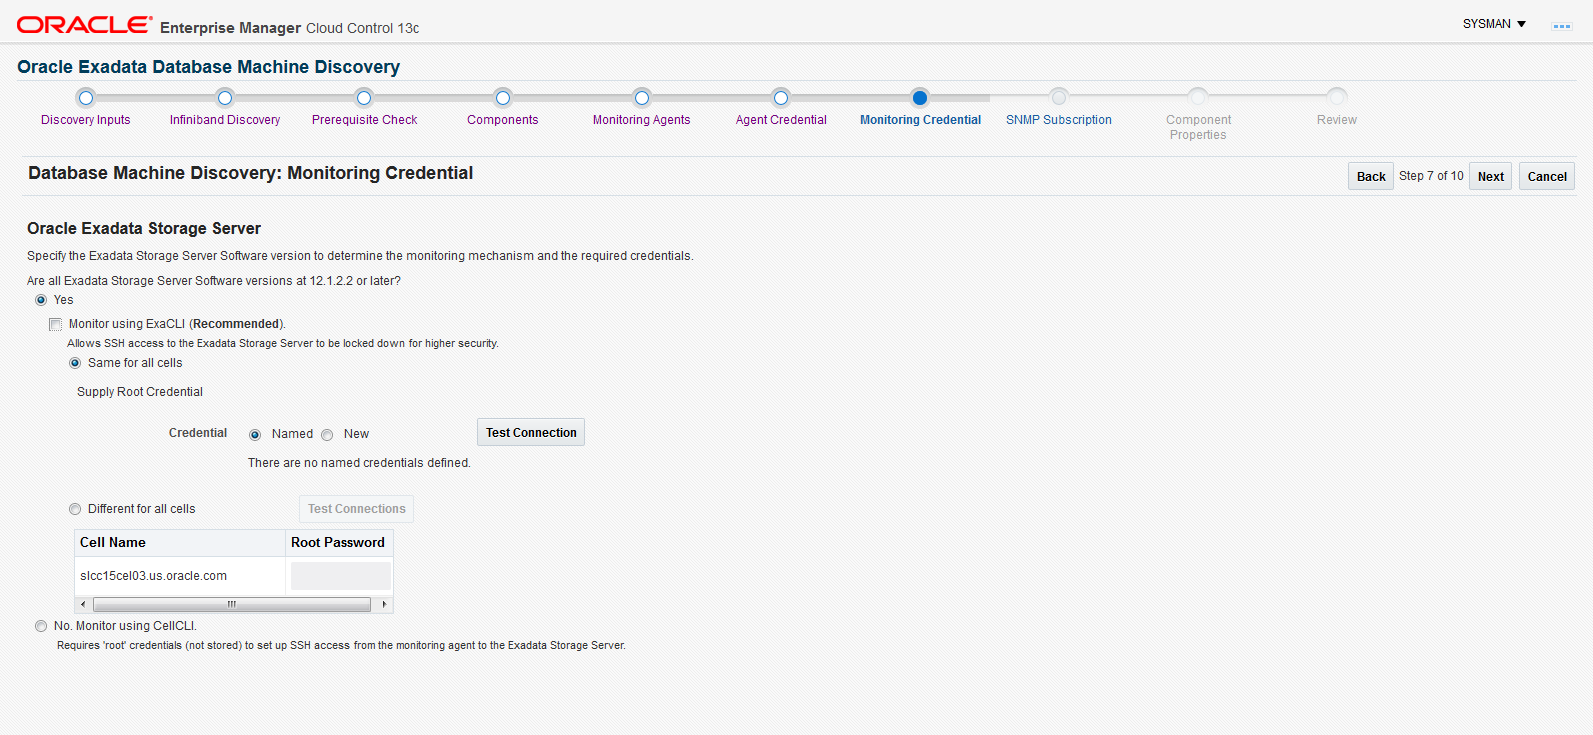Screen dimensions: 1593x735
Task: Click the Monitoring Credential step circle
Action: (x=920, y=97)
